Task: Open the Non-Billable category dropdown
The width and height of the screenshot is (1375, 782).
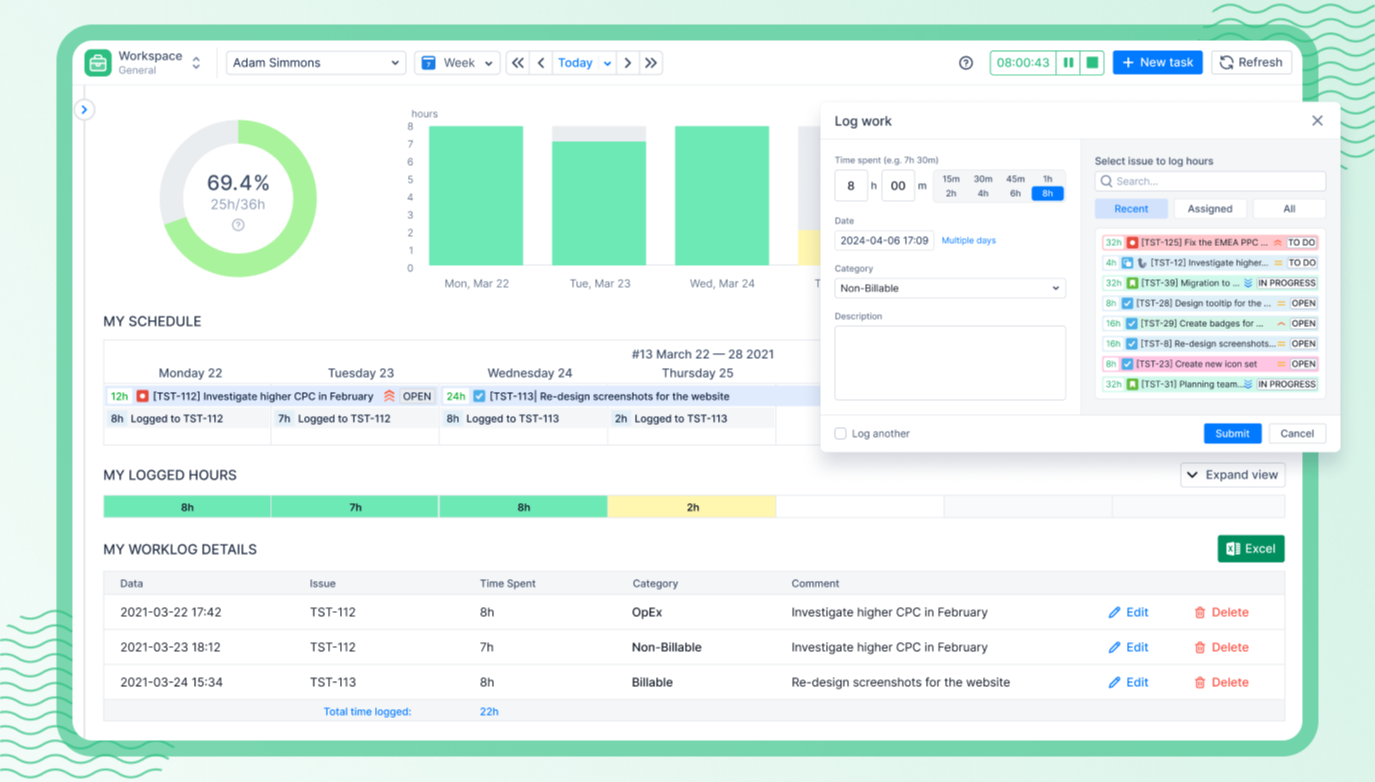Action: (949, 288)
